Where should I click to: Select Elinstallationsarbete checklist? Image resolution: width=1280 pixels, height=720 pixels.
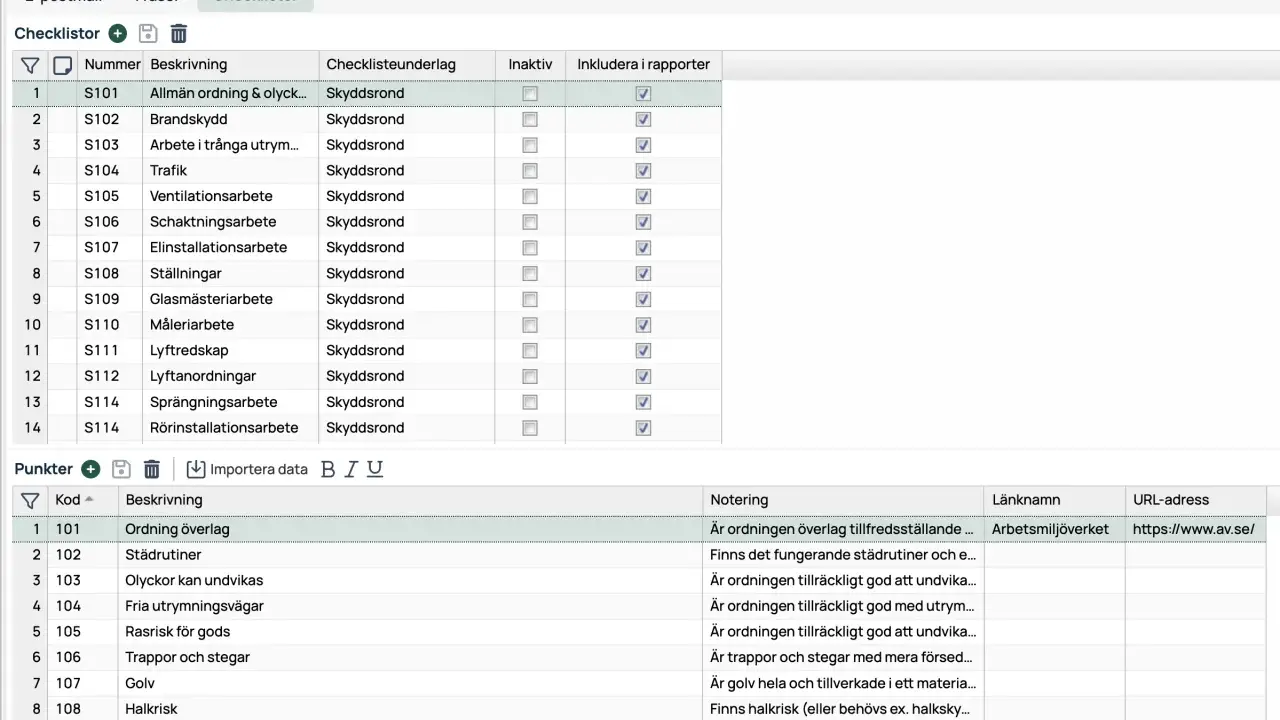(367, 247)
